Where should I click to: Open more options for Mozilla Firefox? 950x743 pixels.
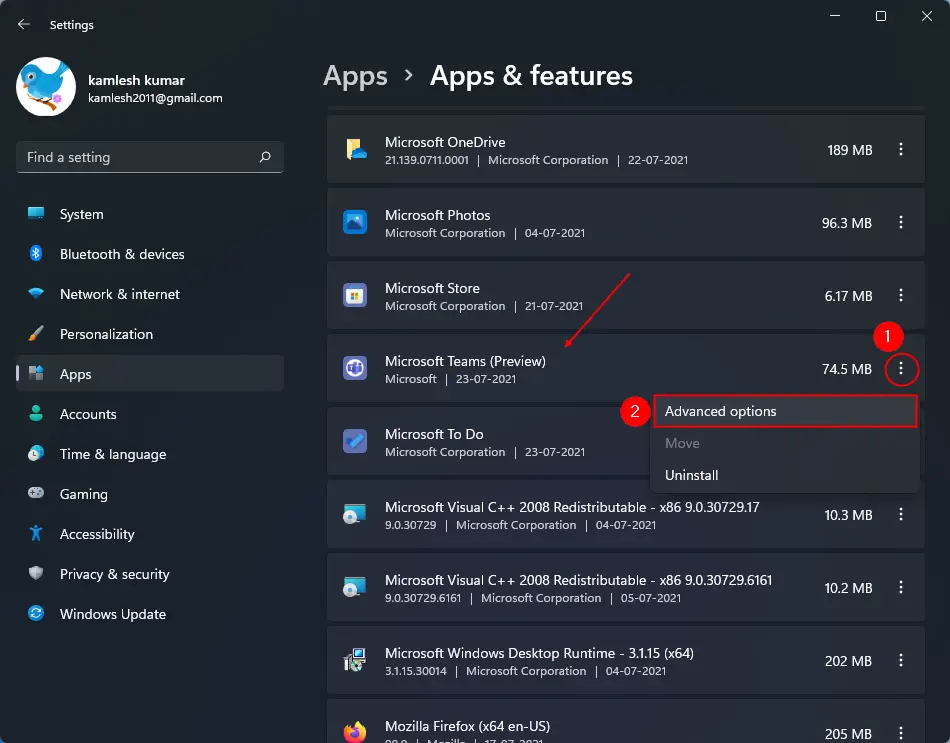901,733
